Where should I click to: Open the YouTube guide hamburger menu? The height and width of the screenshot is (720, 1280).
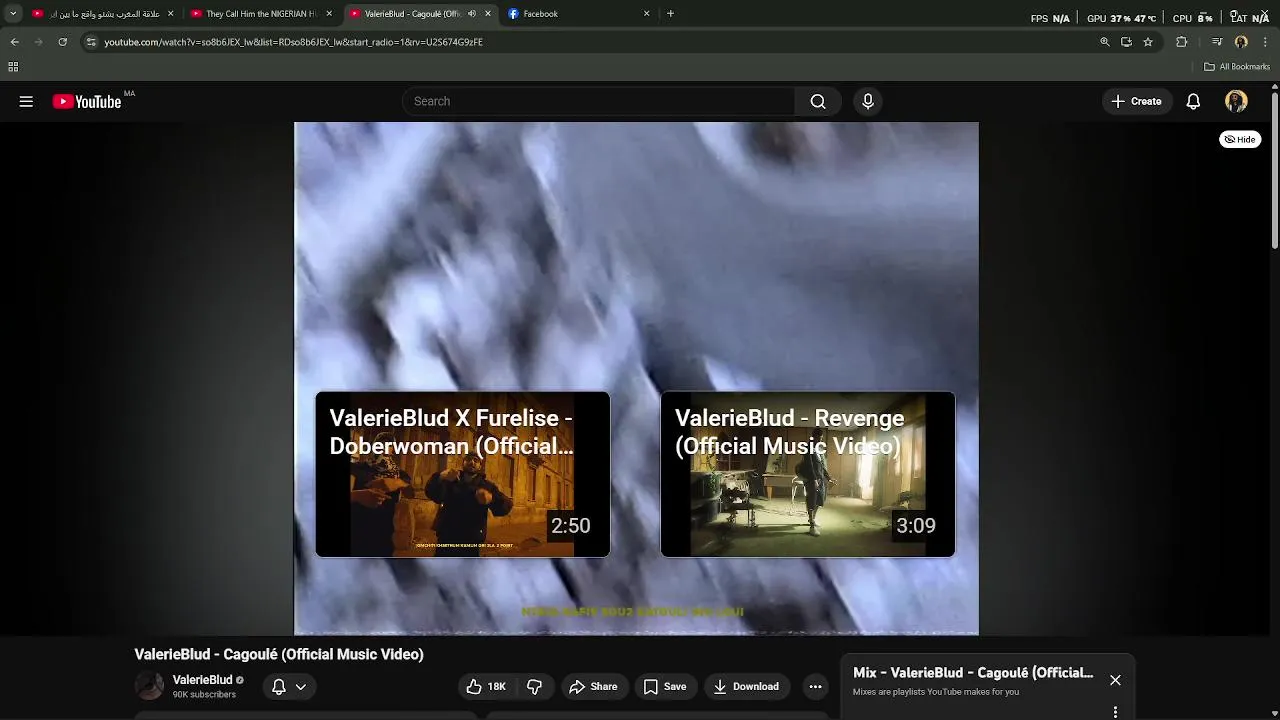[26, 101]
